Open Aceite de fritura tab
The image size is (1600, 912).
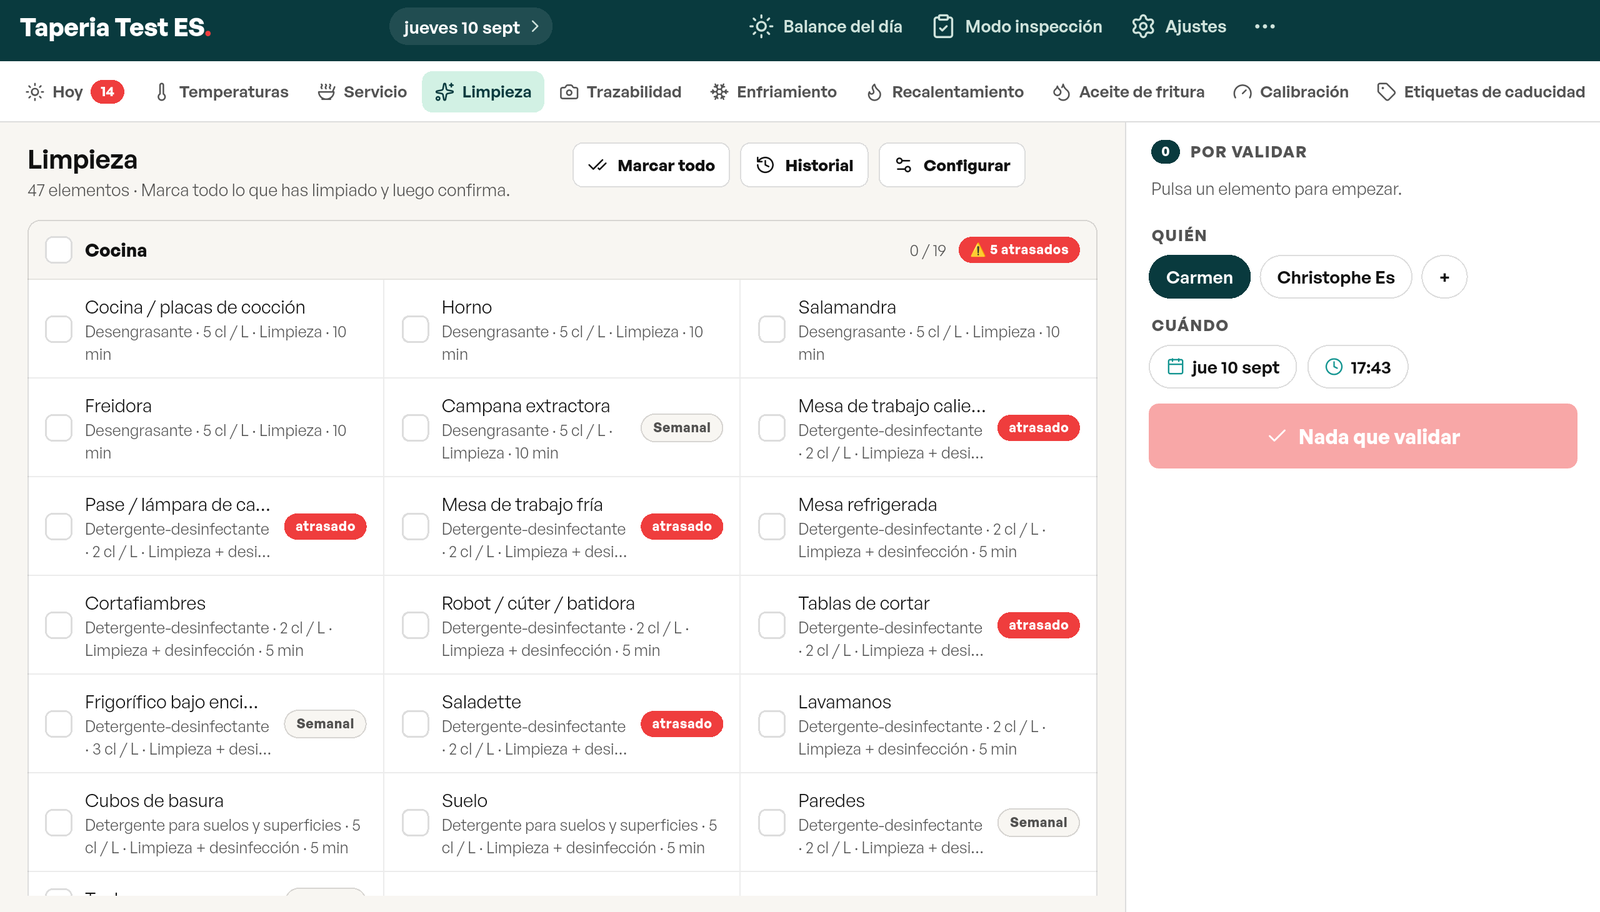tap(1128, 92)
